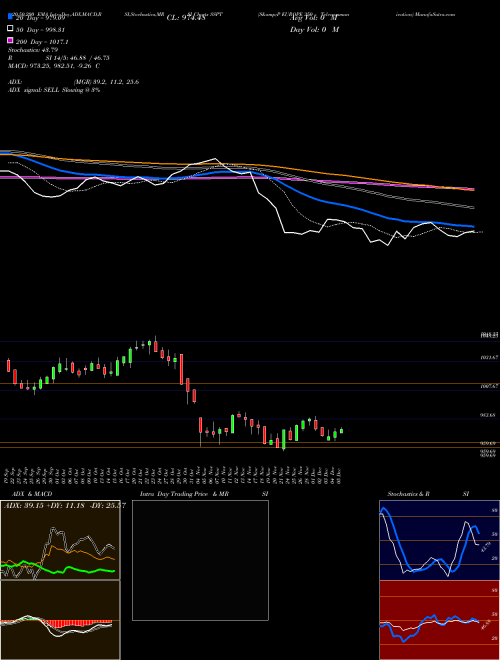Click the 1031.67 price axis label
500x660 pixels.
489,357
